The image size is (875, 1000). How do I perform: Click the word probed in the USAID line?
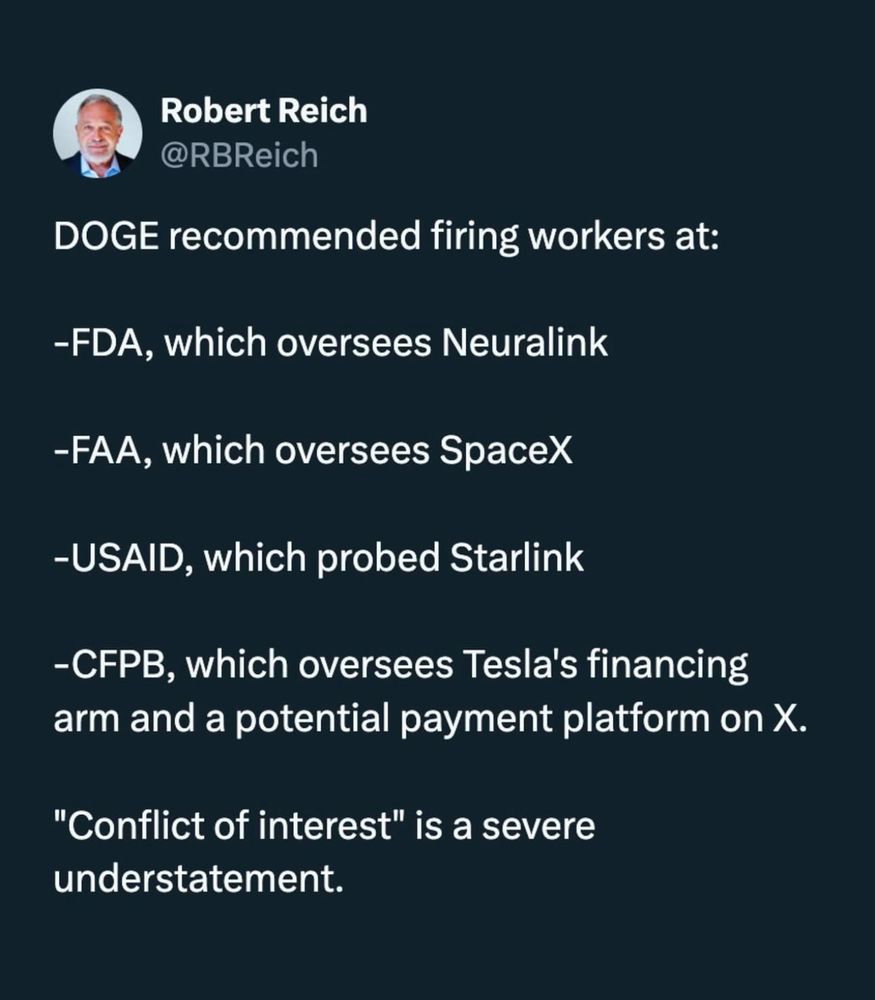[378, 558]
